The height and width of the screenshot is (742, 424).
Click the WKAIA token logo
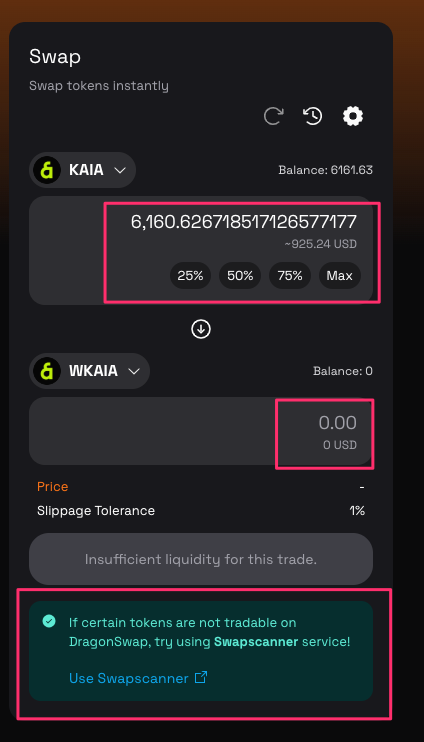tap(47, 371)
